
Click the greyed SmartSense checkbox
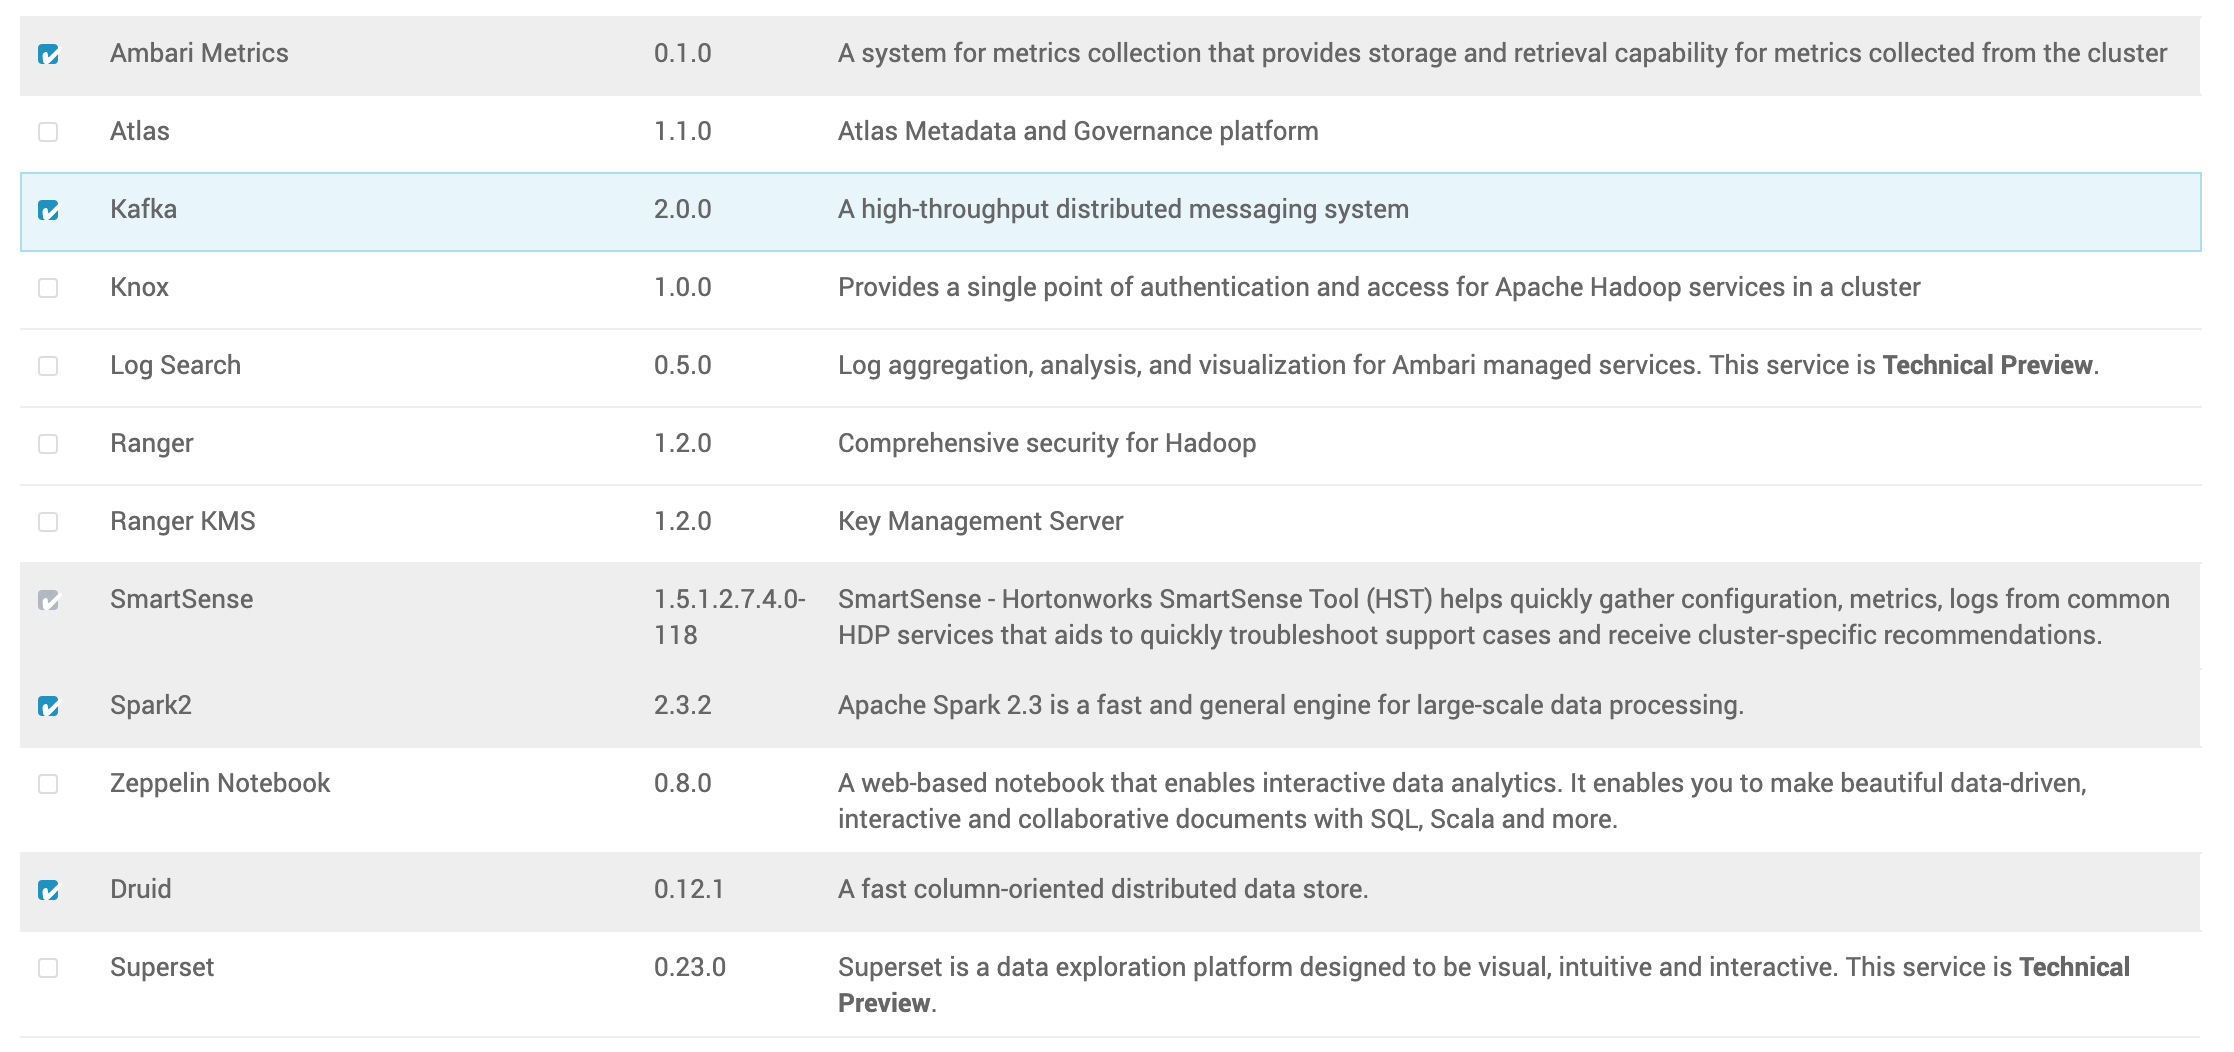coord(48,600)
